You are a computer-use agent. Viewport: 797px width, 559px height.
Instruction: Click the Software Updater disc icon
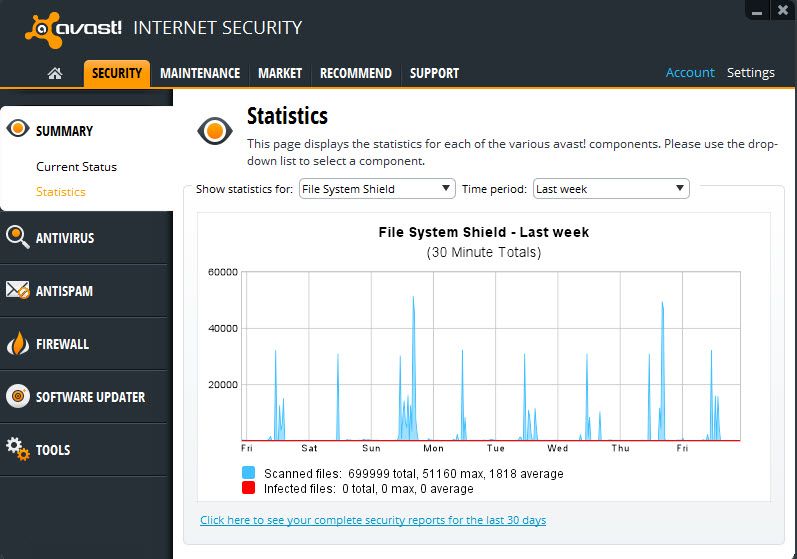[18, 396]
